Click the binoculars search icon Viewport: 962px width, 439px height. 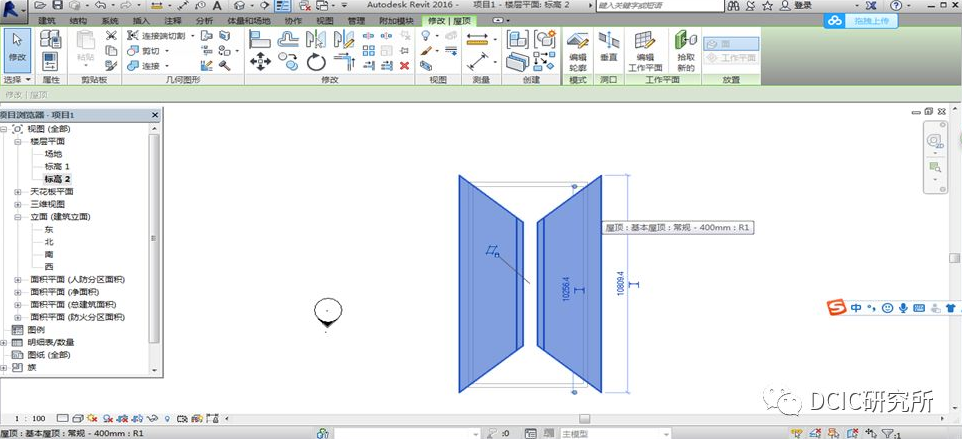[x=734, y=6]
